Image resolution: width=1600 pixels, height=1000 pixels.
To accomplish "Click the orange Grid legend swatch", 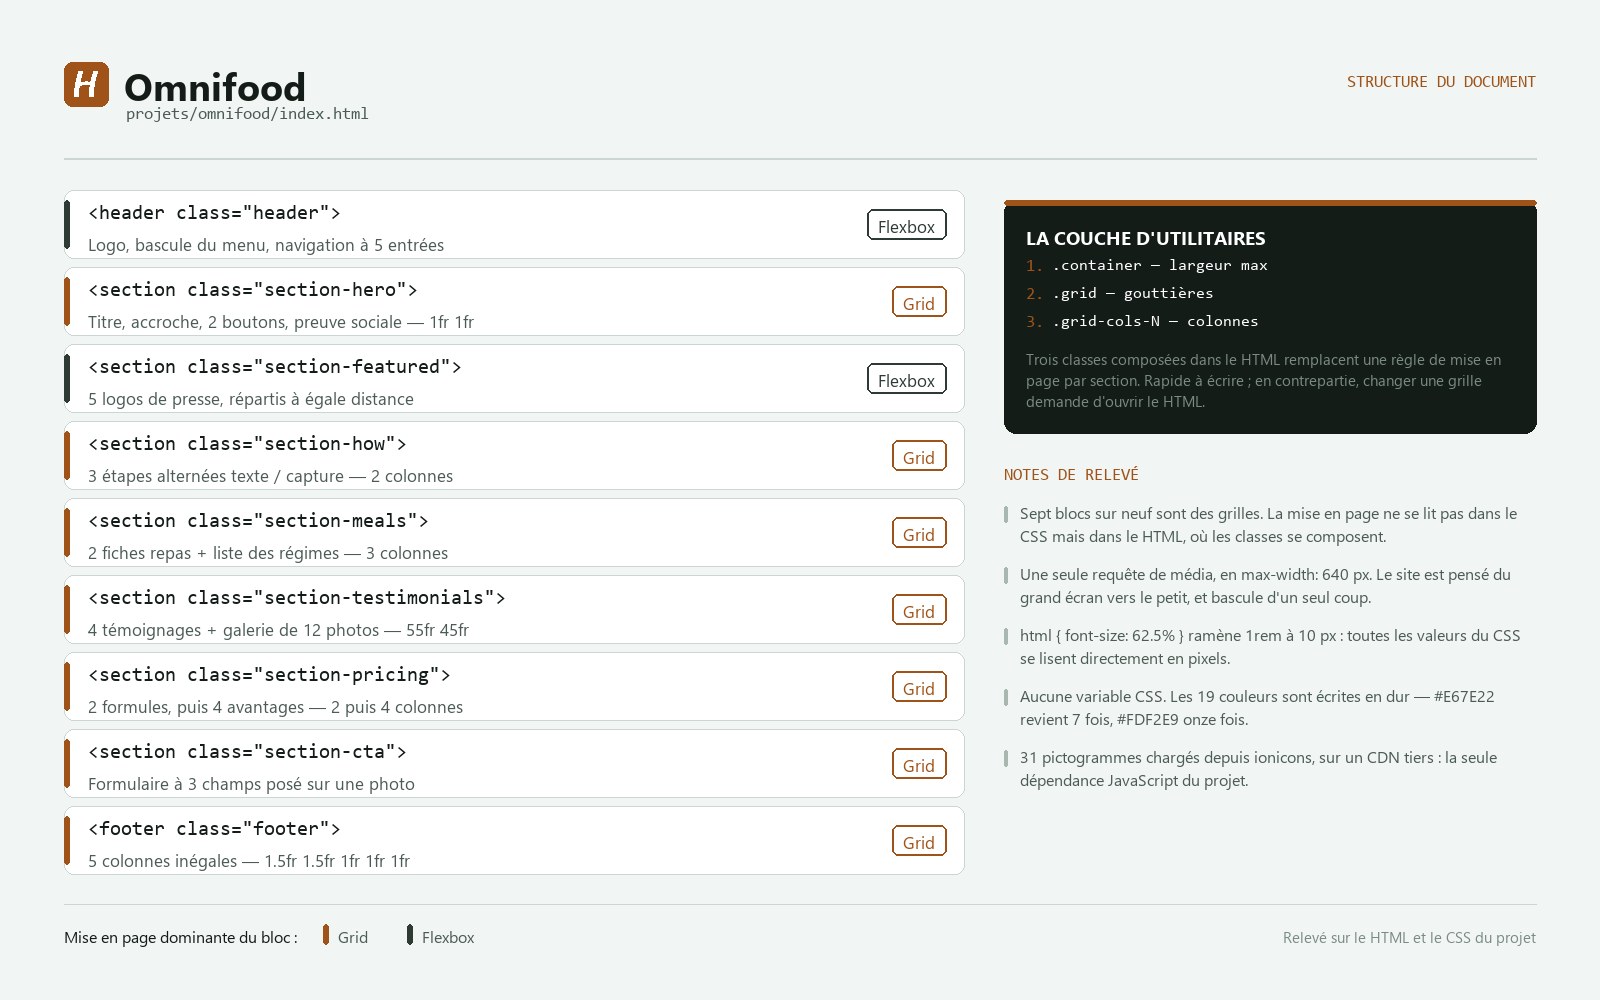I will coord(326,935).
